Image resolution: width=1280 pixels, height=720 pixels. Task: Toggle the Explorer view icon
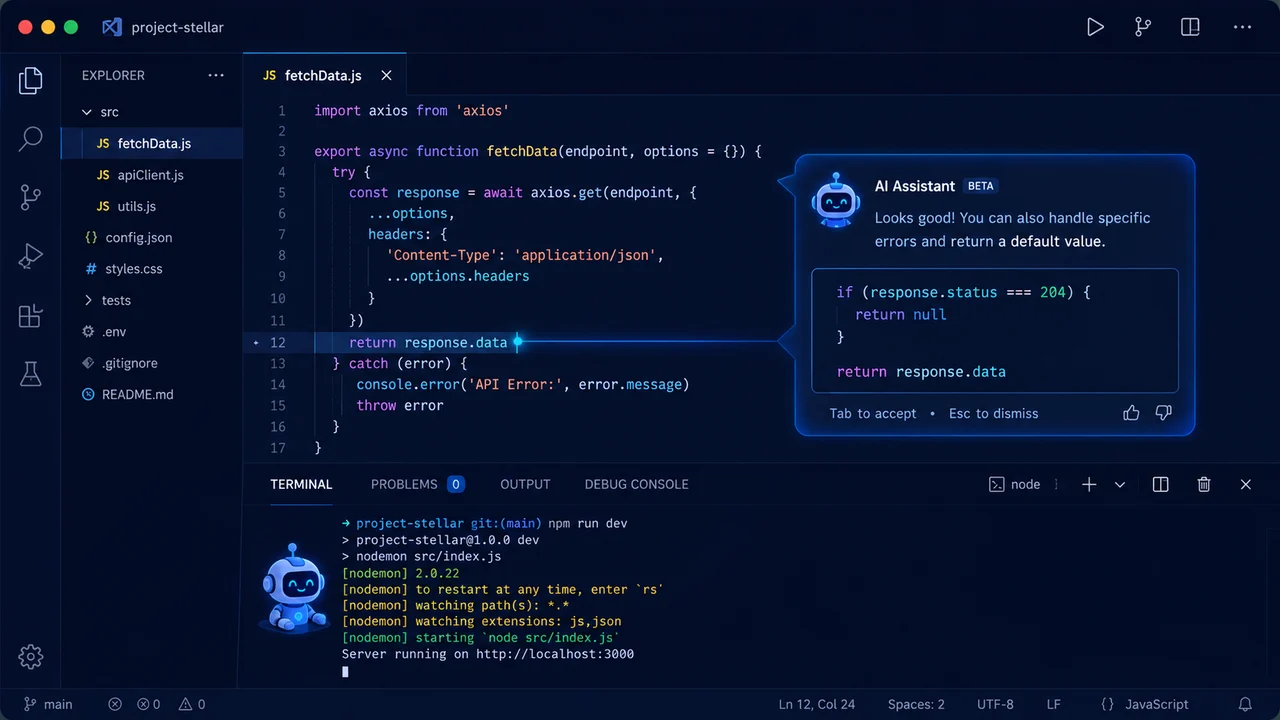pyautogui.click(x=30, y=80)
